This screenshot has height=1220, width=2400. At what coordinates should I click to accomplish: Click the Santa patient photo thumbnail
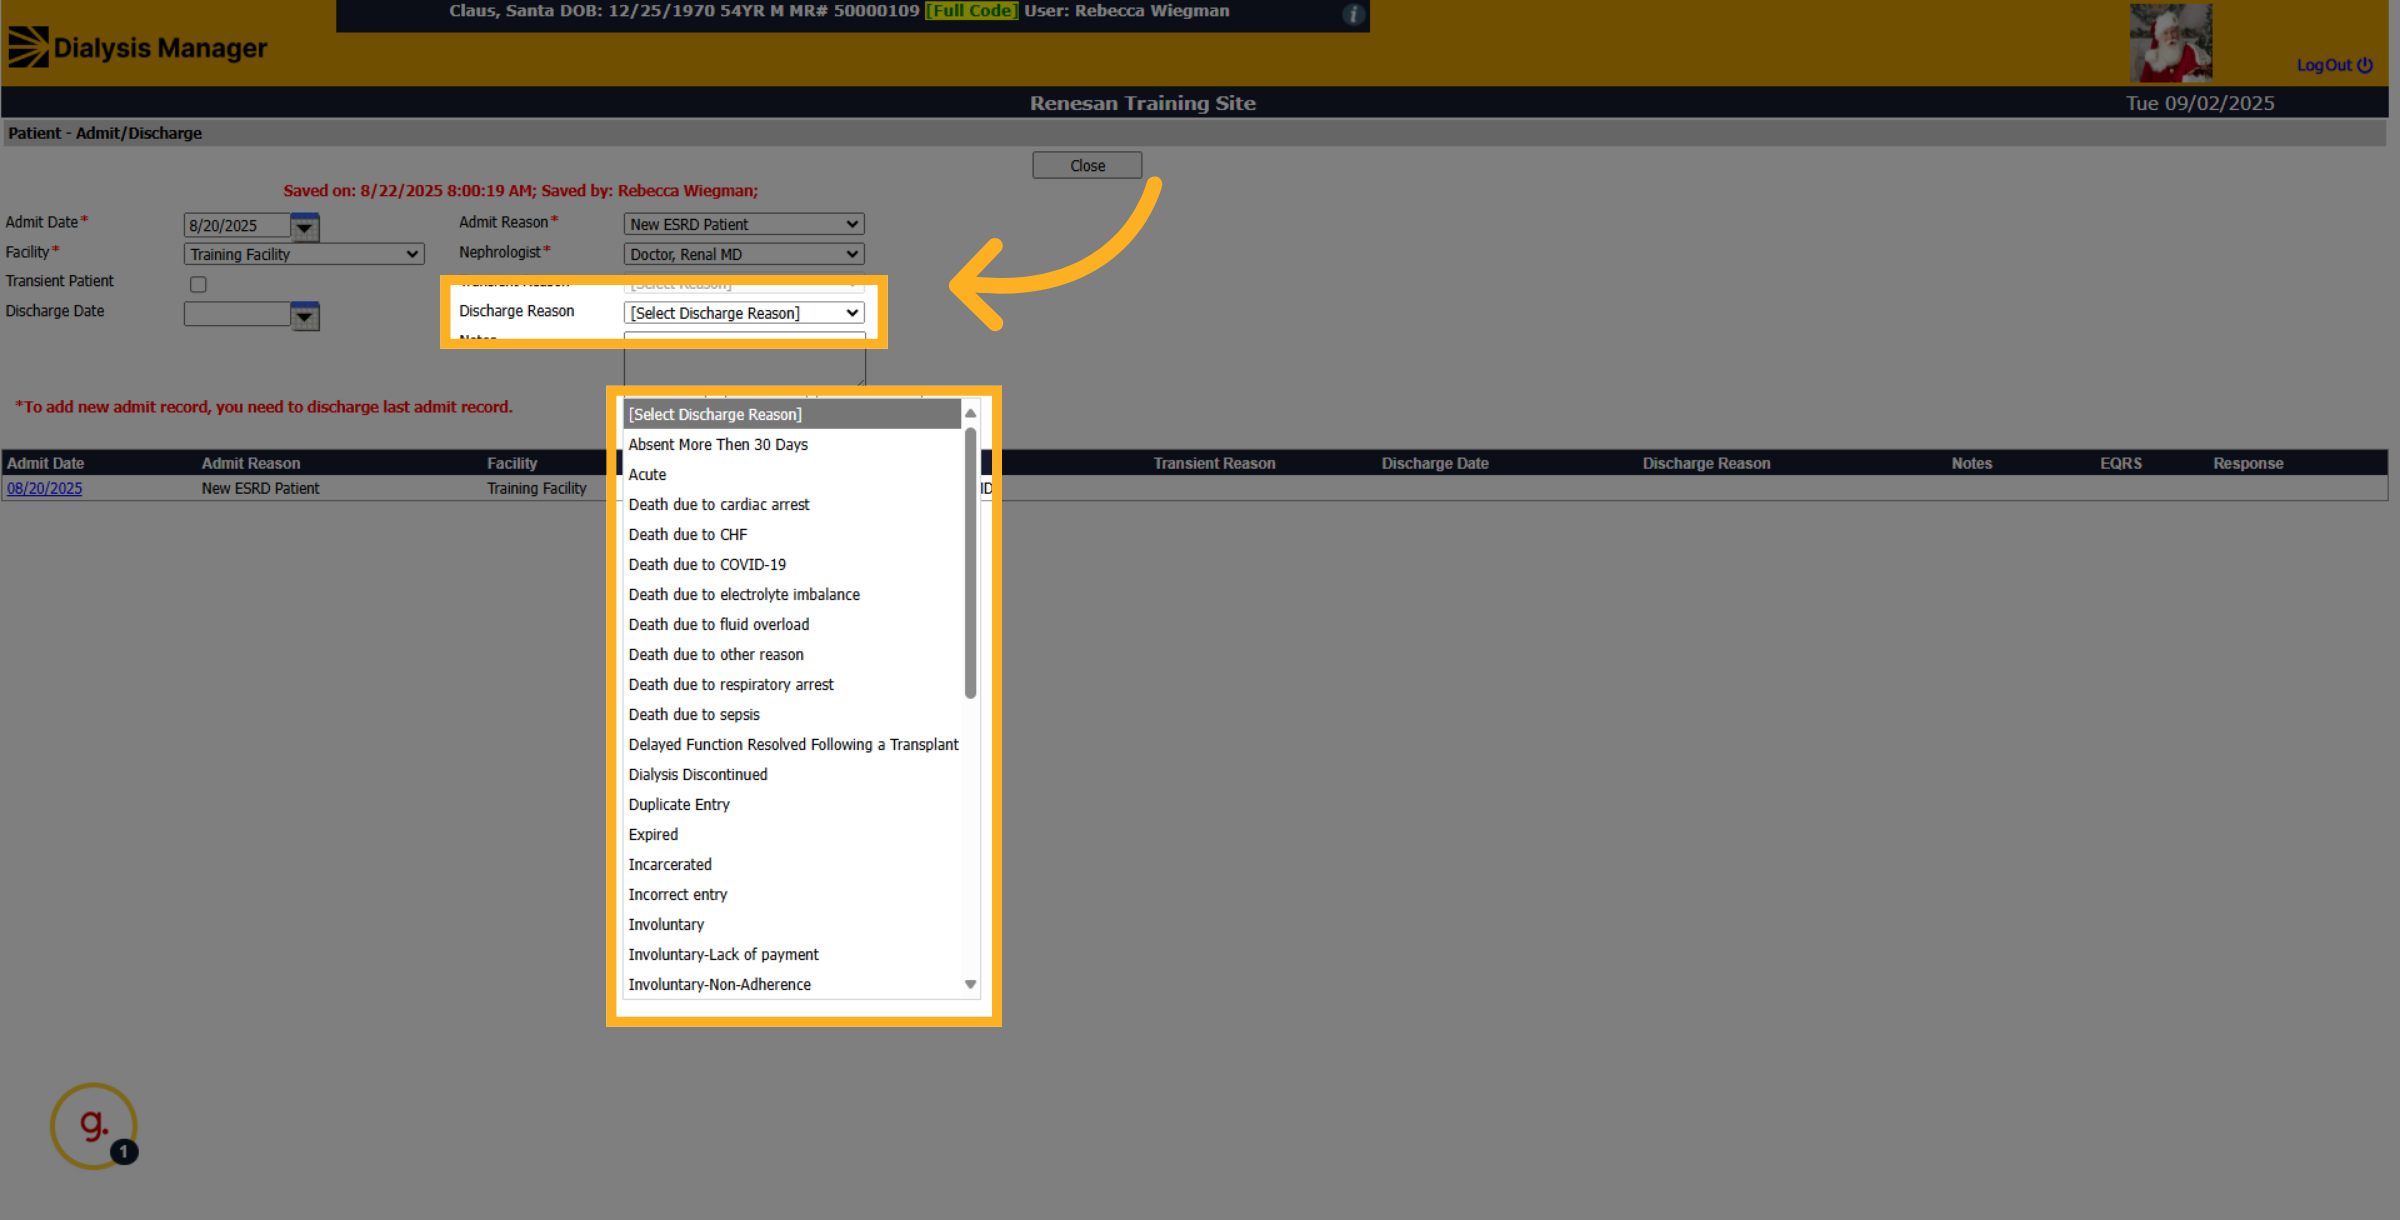[x=2170, y=43]
